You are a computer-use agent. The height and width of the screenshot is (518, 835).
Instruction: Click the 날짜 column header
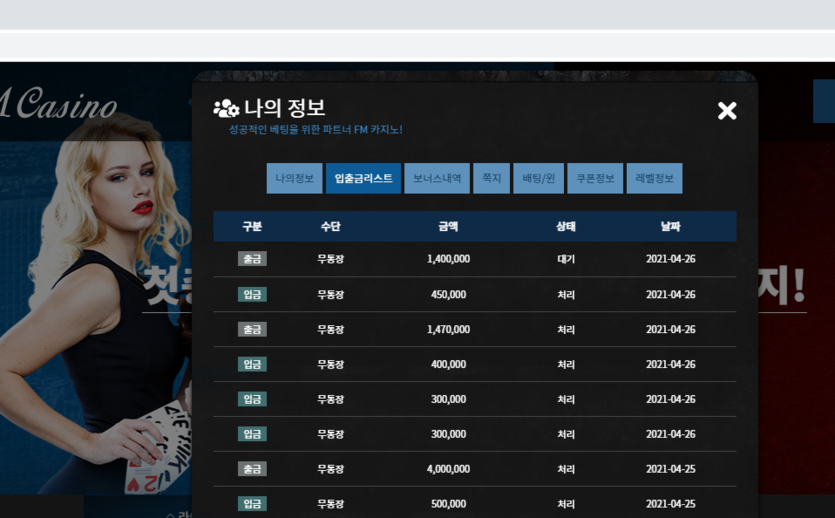tap(670, 226)
